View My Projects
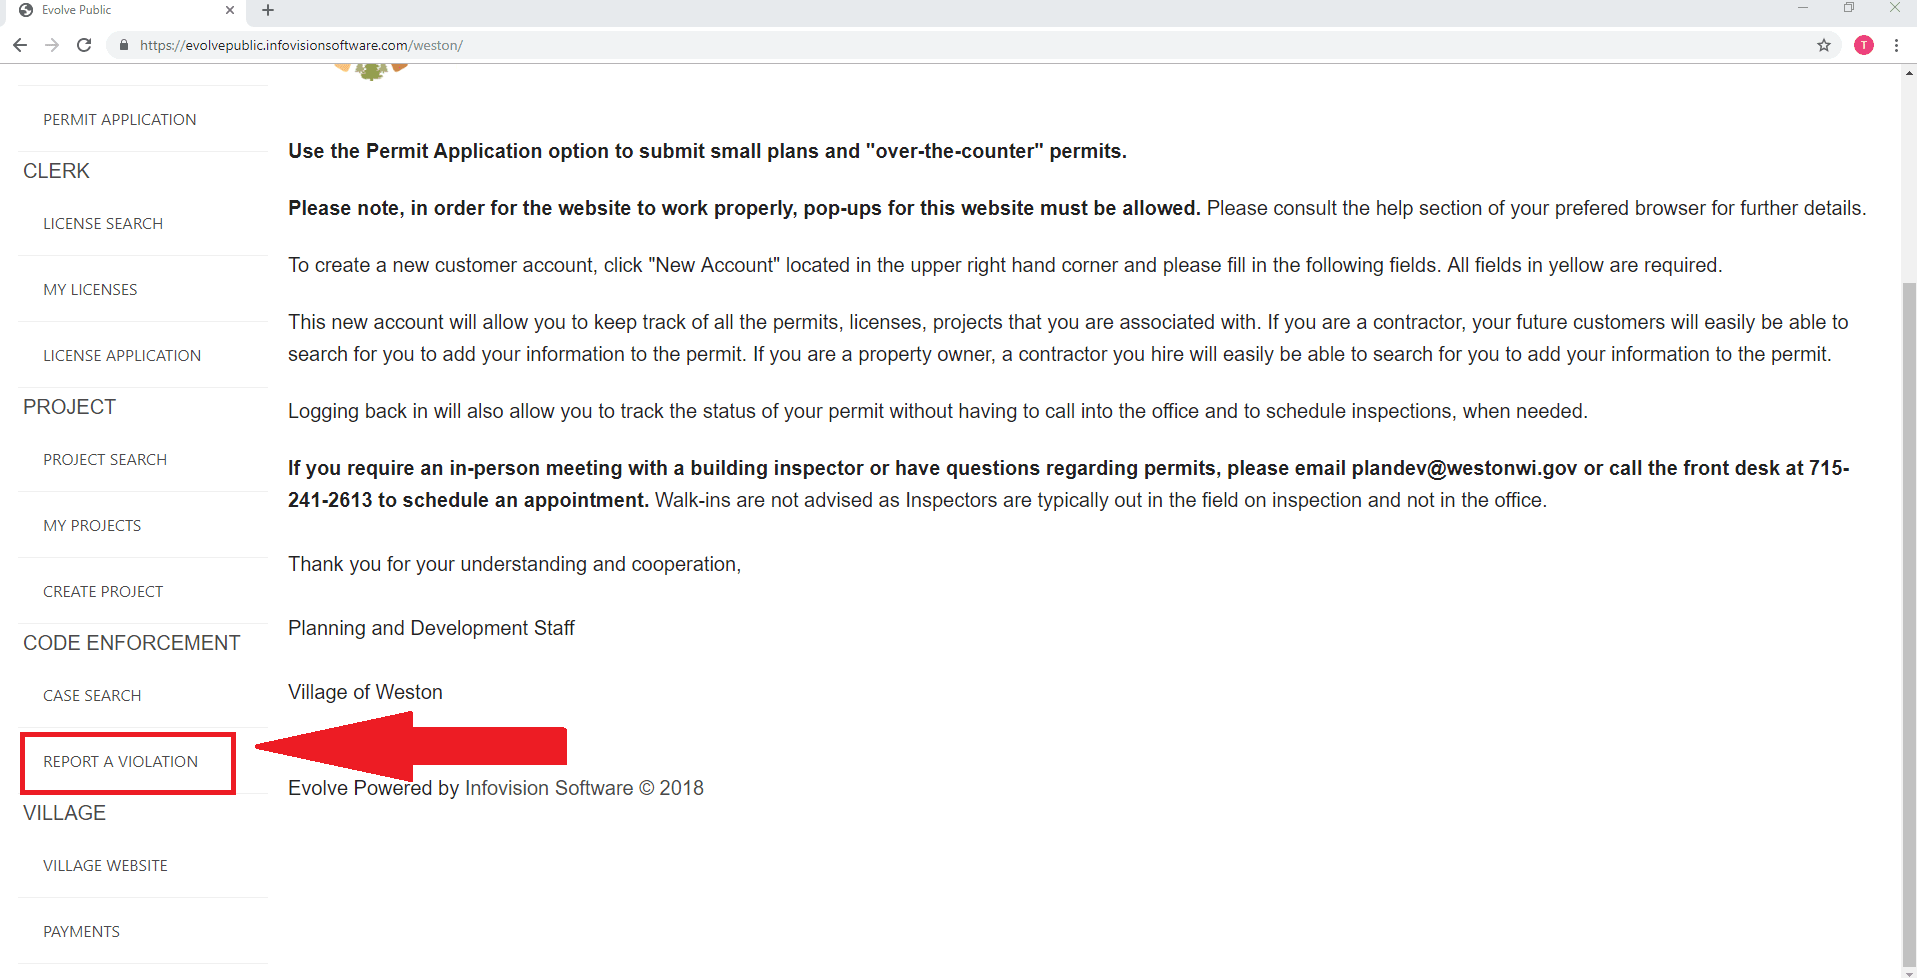The height and width of the screenshot is (978, 1917). (x=92, y=526)
